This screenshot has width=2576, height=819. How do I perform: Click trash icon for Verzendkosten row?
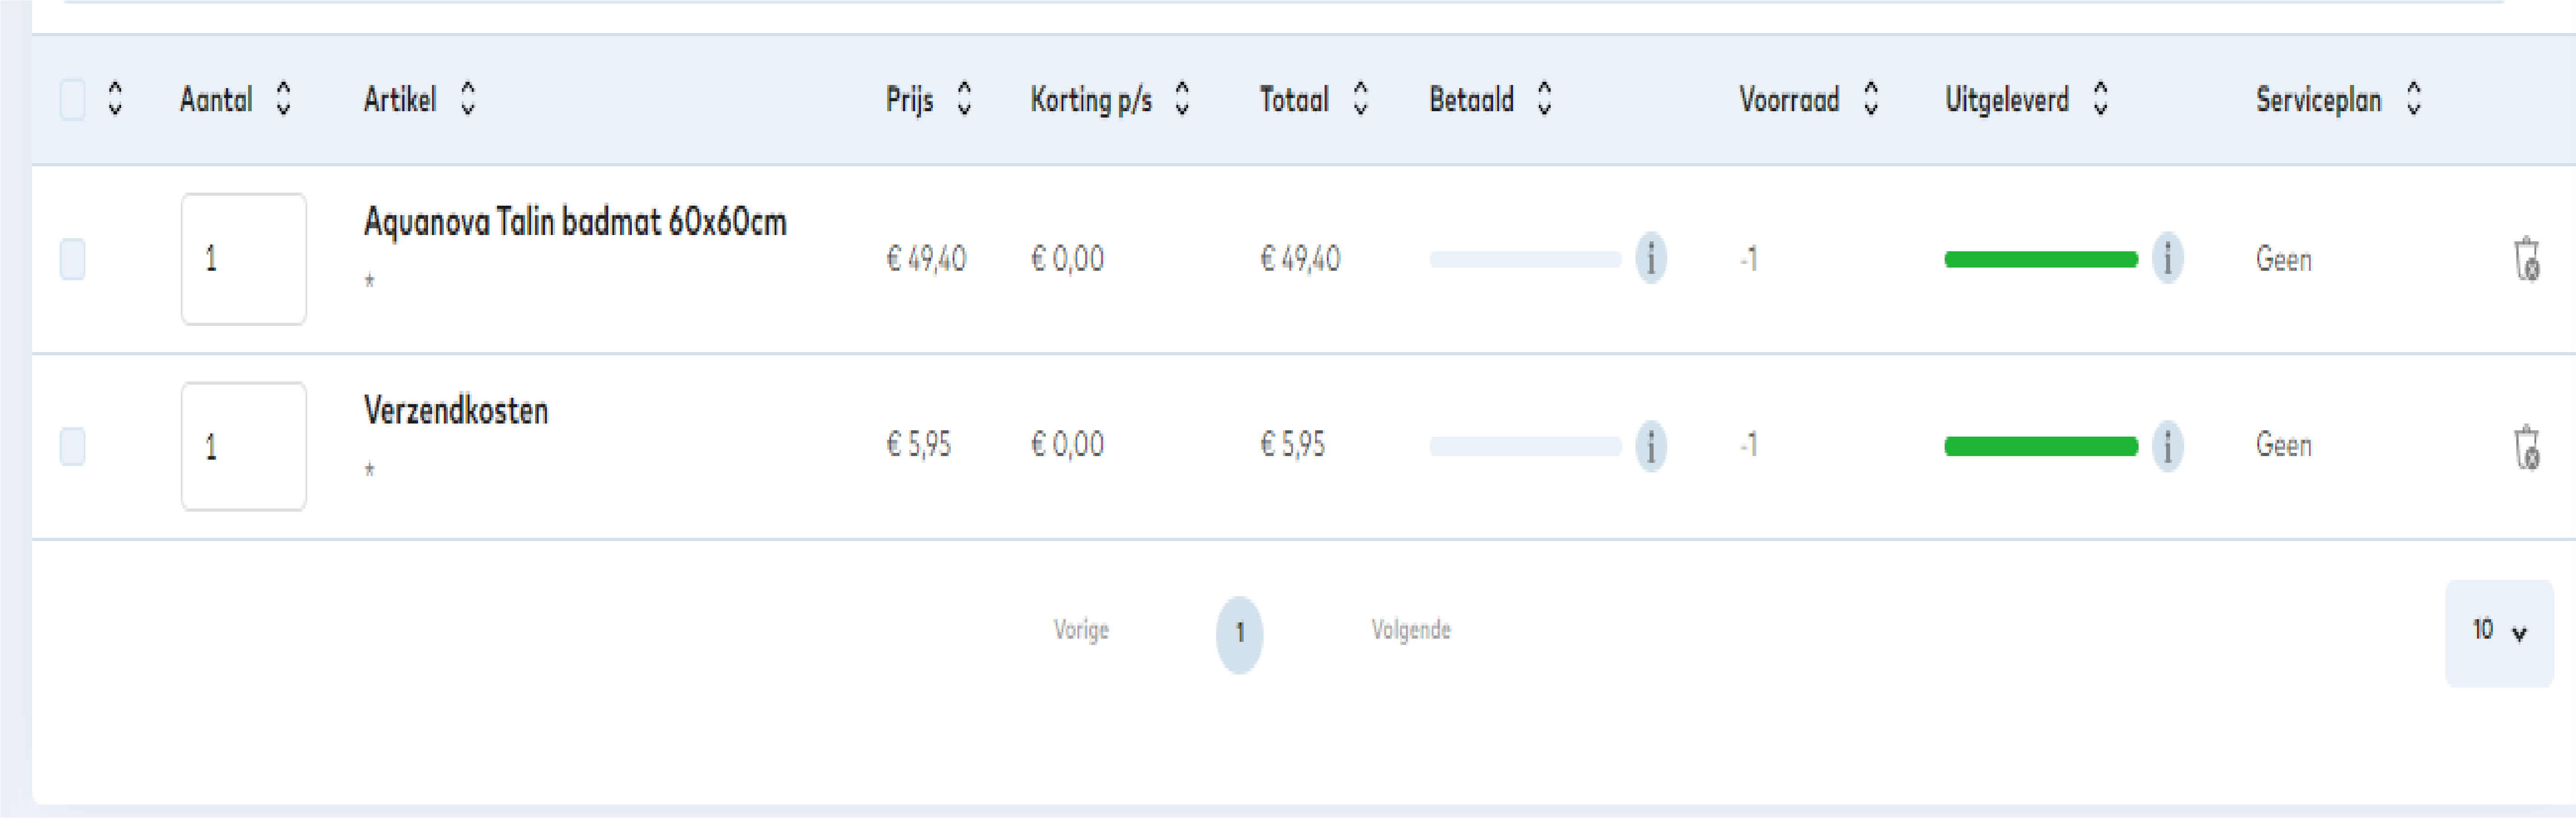[x=2526, y=447]
